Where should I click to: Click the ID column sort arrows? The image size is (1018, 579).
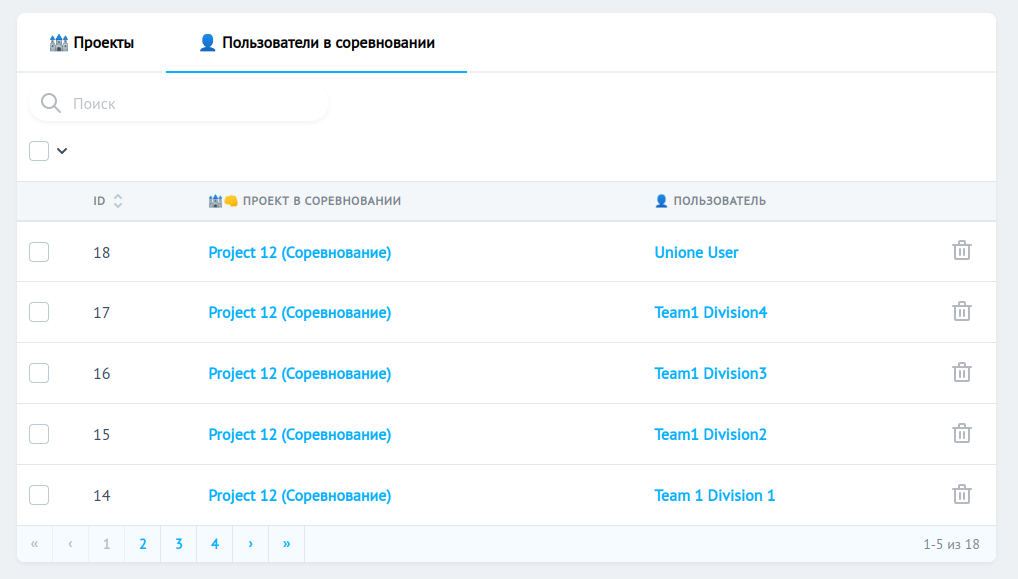click(x=118, y=200)
